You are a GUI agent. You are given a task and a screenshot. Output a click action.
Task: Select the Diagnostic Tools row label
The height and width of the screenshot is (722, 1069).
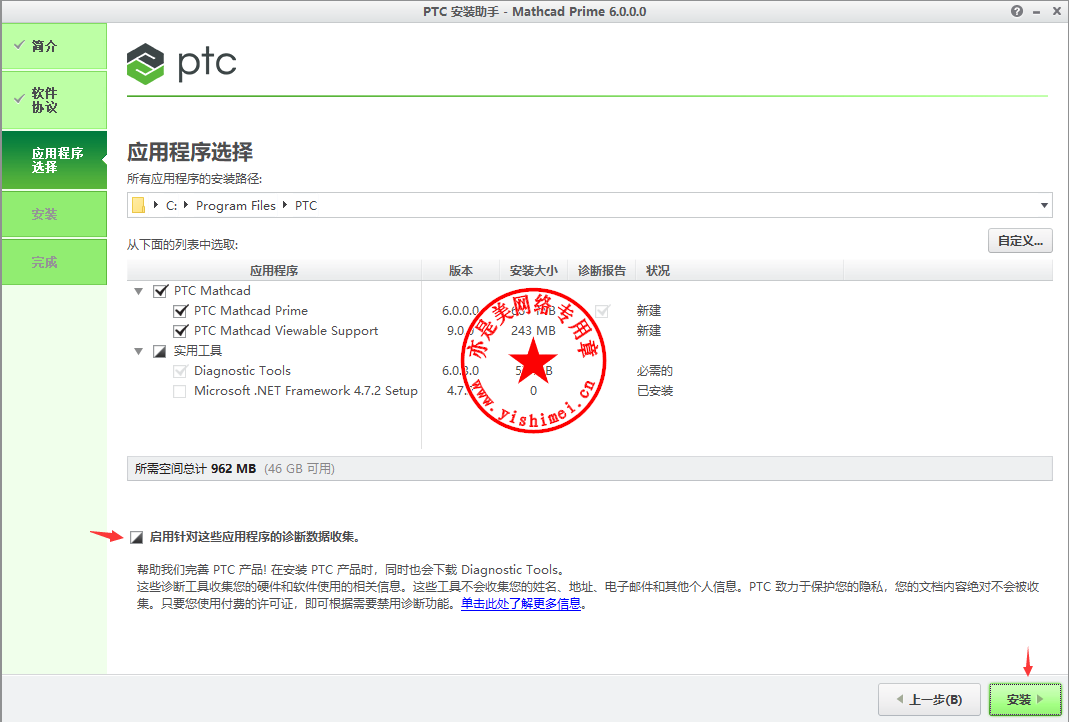click(x=242, y=371)
